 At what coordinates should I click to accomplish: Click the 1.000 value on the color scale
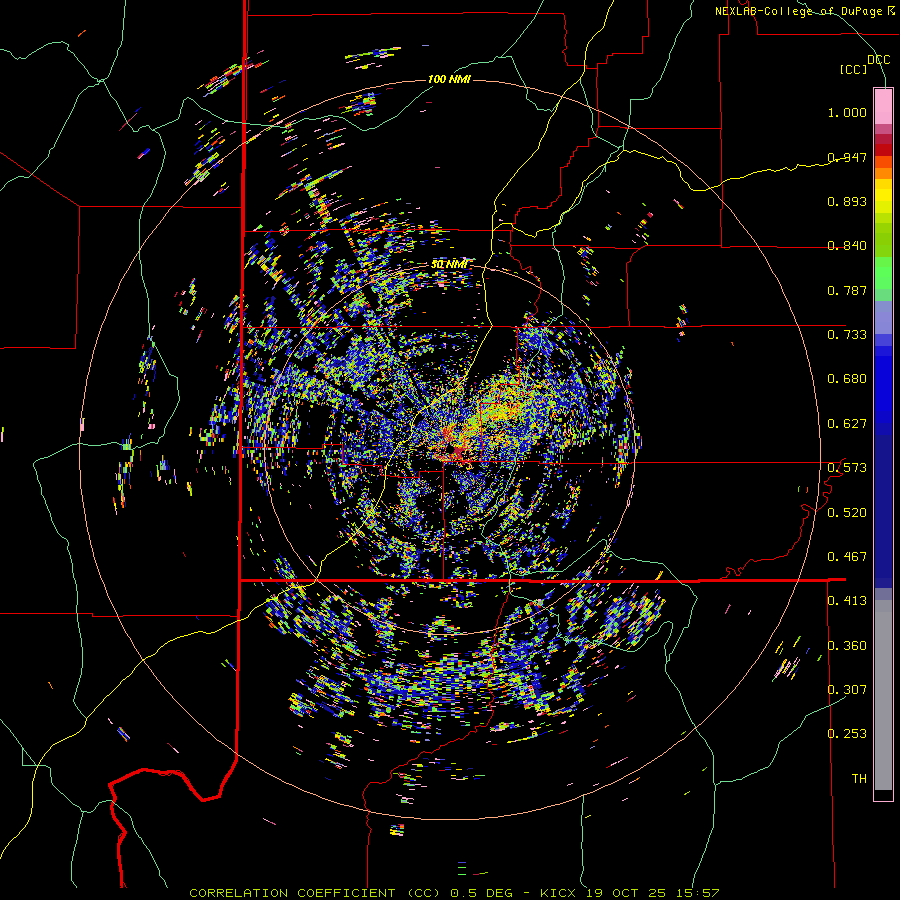847,112
